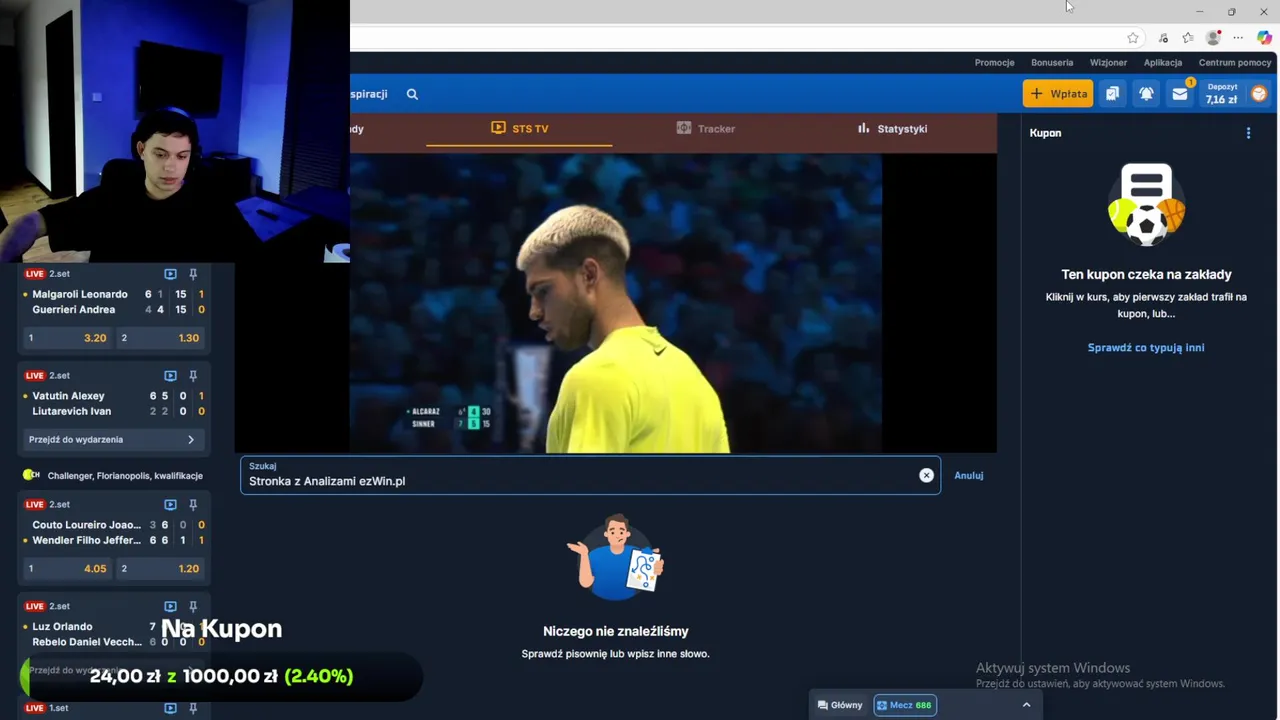Viewport: 1280px width, 720px height.
Task: Open Wizjoner in top menu
Action: 1108,62
